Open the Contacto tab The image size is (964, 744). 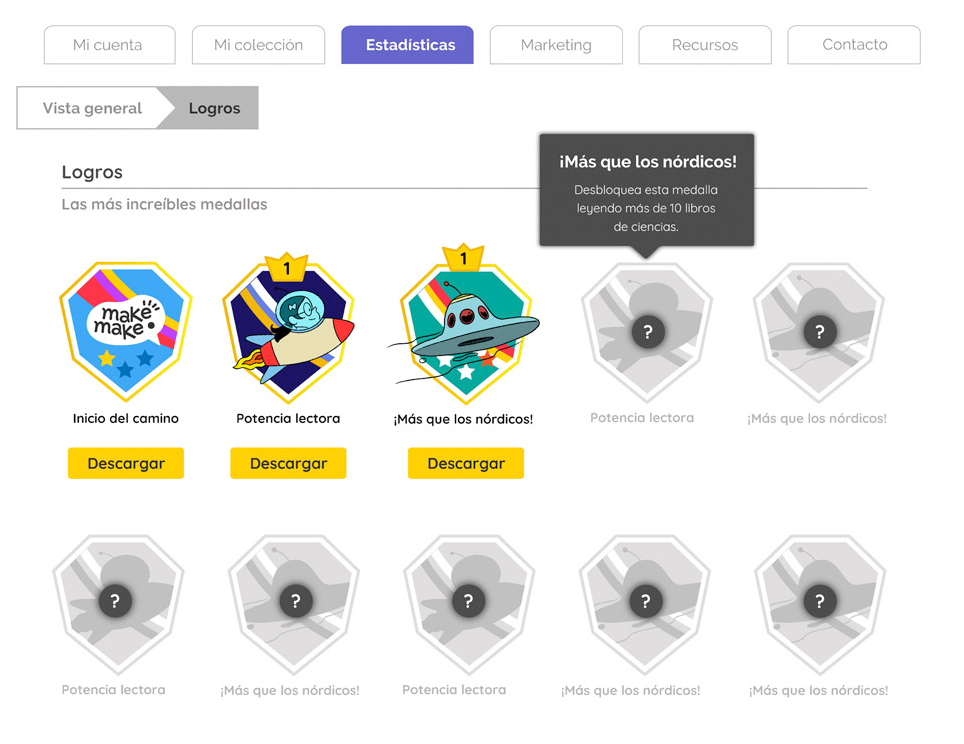click(854, 45)
